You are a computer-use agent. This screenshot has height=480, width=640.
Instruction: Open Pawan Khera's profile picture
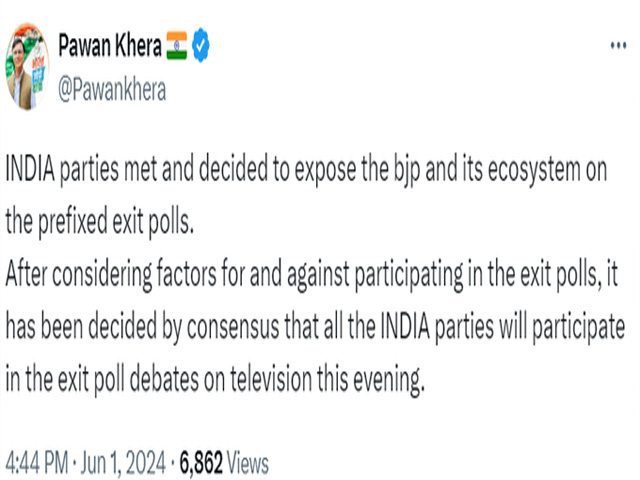(x=27, y=67)
